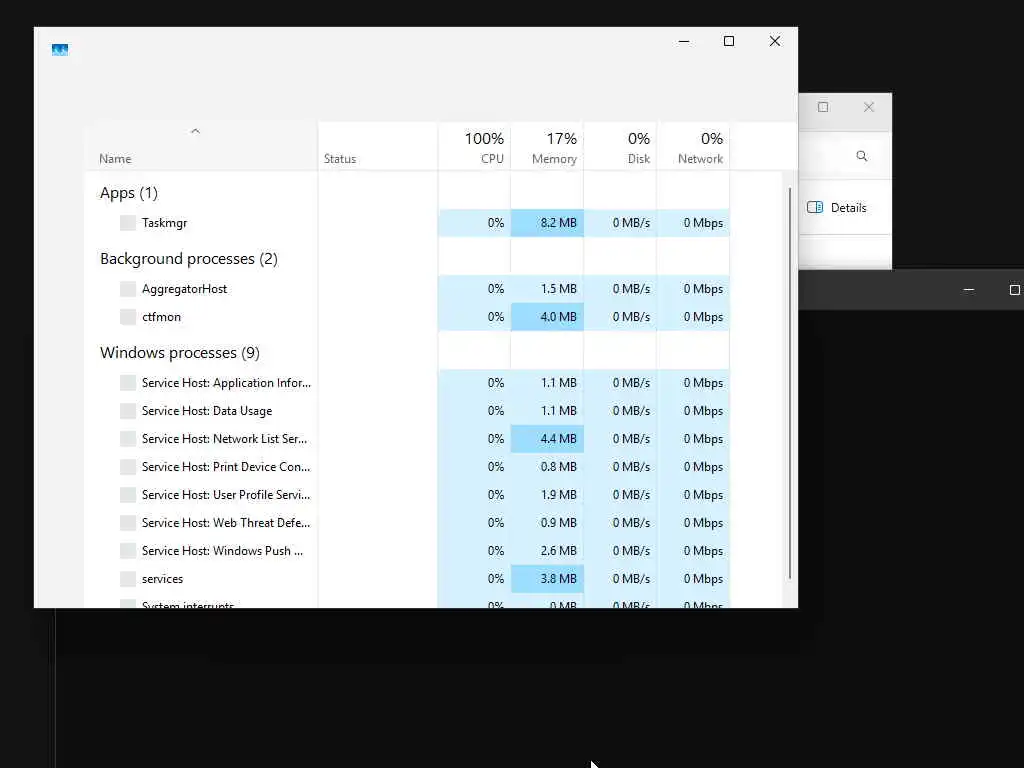This screenshot has height=768, width=1024.
Task: Collapse the Apps (1) group
Action: tap(129, 193)
